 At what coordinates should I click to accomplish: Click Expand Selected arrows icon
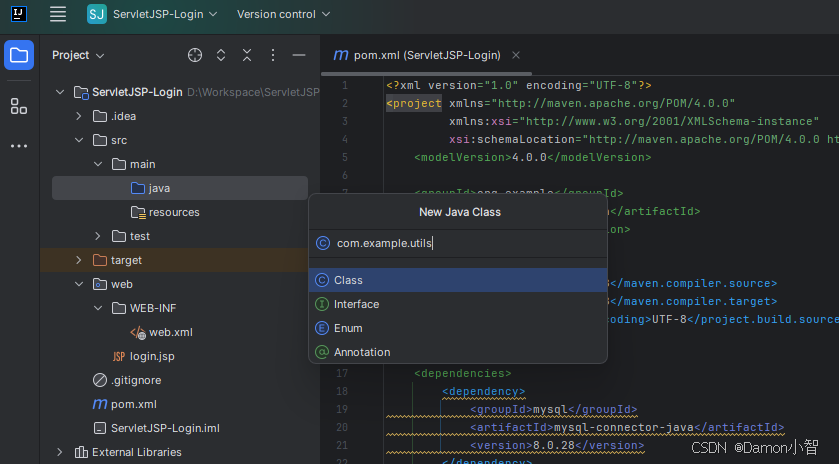pyautogui.click(x=221, y=55)
